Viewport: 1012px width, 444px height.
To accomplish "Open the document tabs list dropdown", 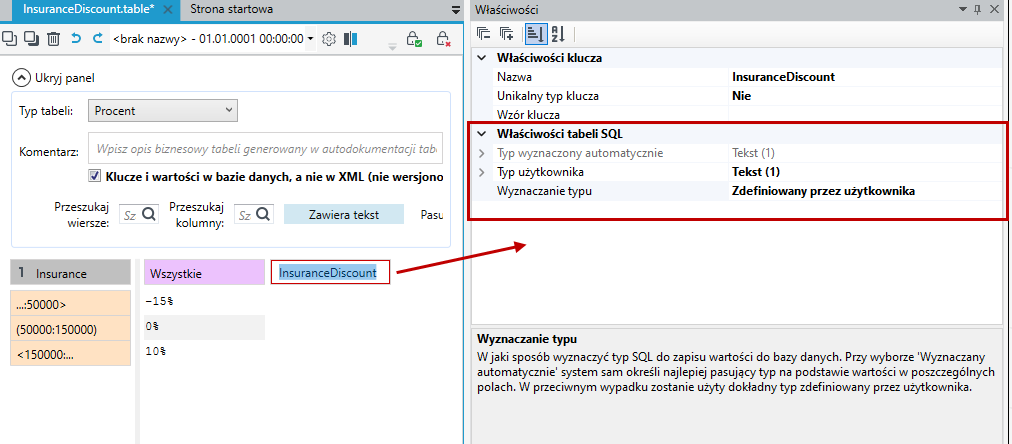I will tap(454, 10).
